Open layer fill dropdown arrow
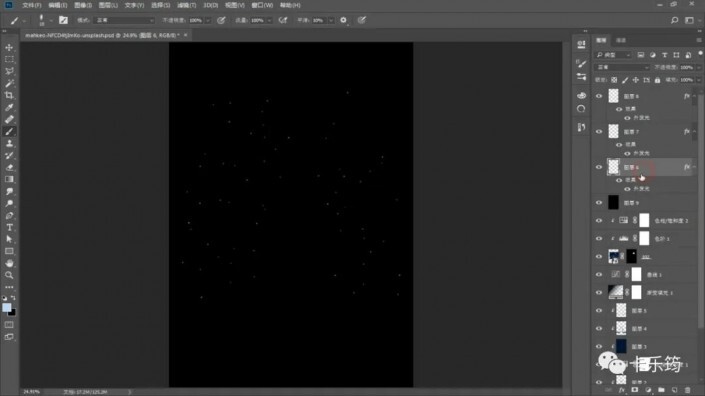Screen dimensions: 705x396 (699, 80)
